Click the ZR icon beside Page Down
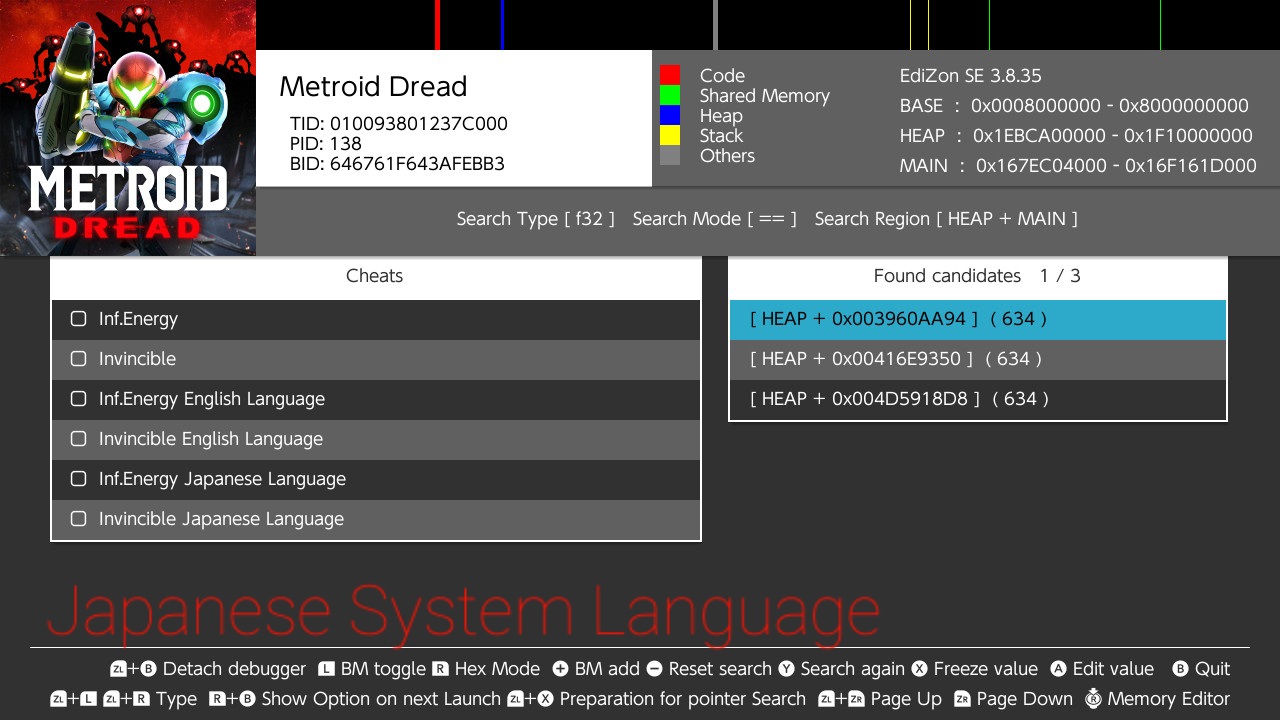The height and width of the screenshot is (720, 1280). pyautogui.click(x=962, y=699)
